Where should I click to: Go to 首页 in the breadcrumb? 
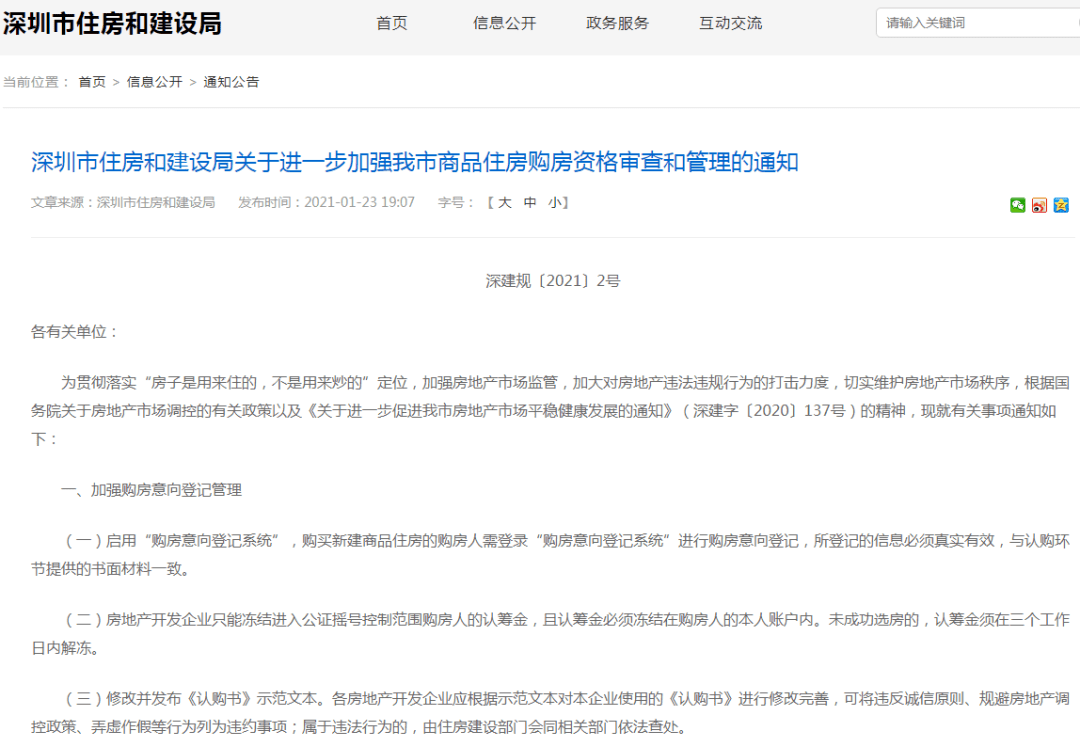click(92, 82)
